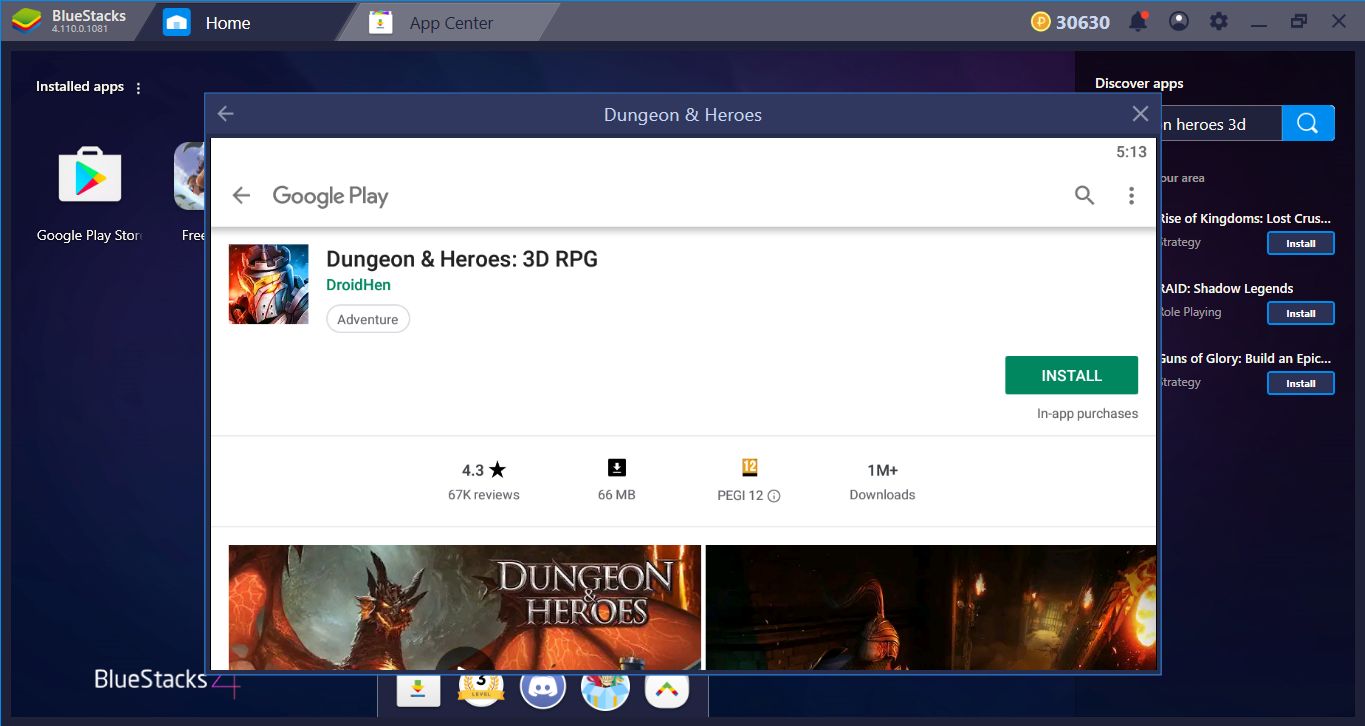1365x726 pixels.
Task: Open the DroidHen developer link
Action: pos(358,285)
